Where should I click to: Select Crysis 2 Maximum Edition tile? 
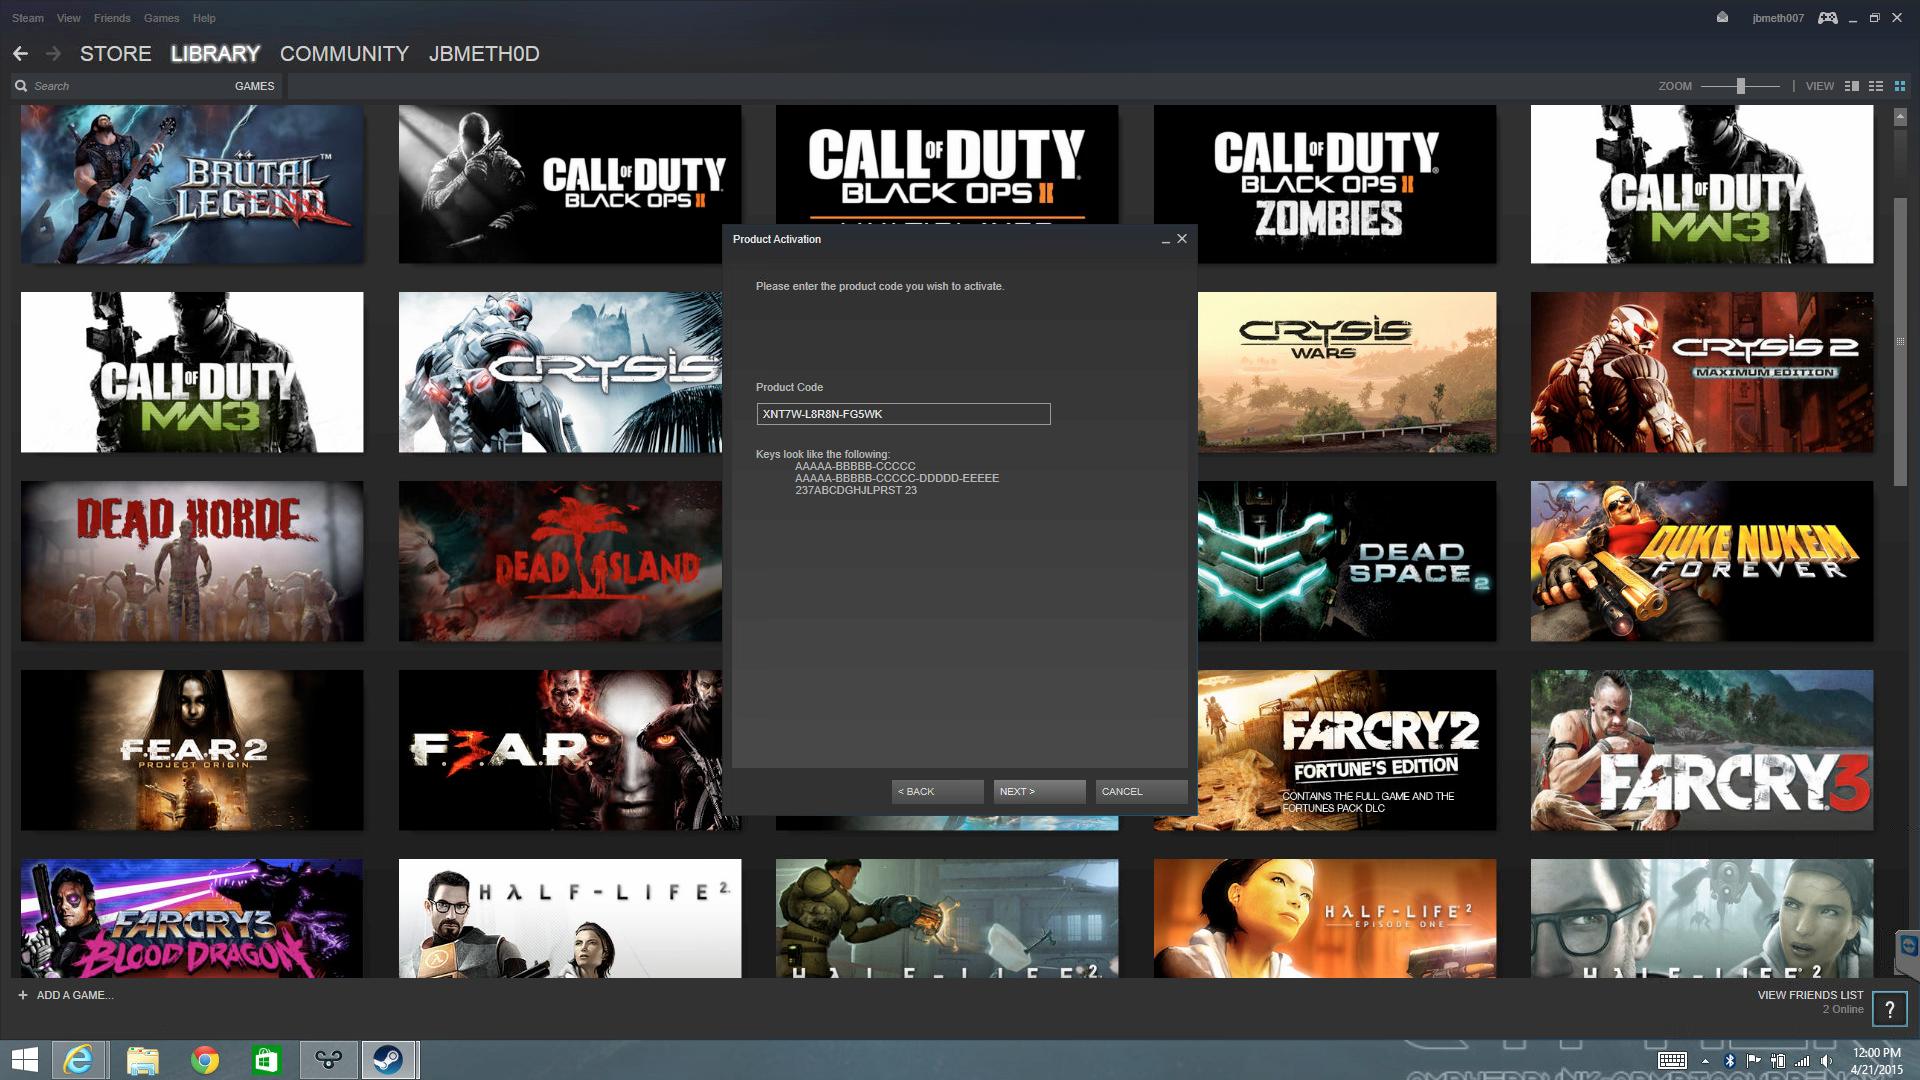coord(1702,372)
